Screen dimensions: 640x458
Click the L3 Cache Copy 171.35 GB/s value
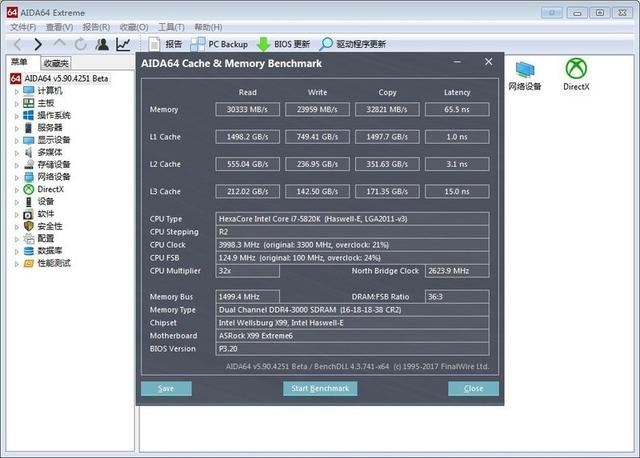387,191
